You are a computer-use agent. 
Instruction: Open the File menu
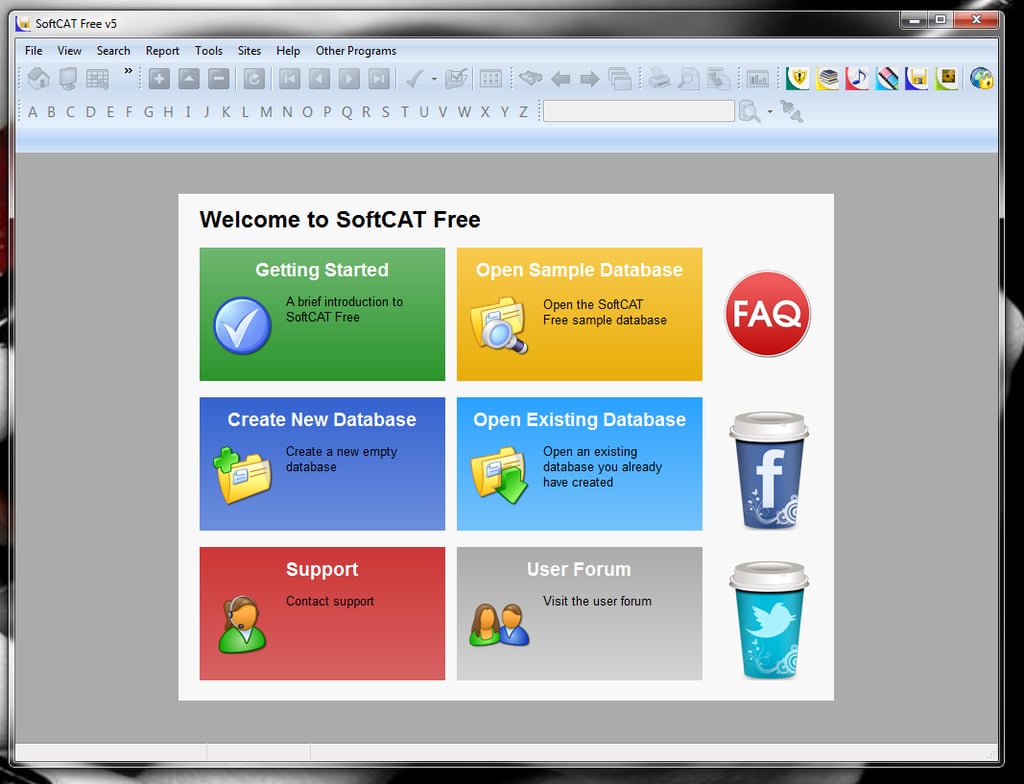(33, 50)
